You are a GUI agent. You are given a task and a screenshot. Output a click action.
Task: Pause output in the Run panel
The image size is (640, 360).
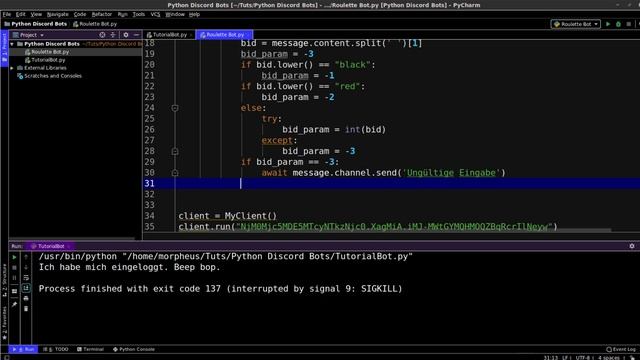tap(14, 278)
